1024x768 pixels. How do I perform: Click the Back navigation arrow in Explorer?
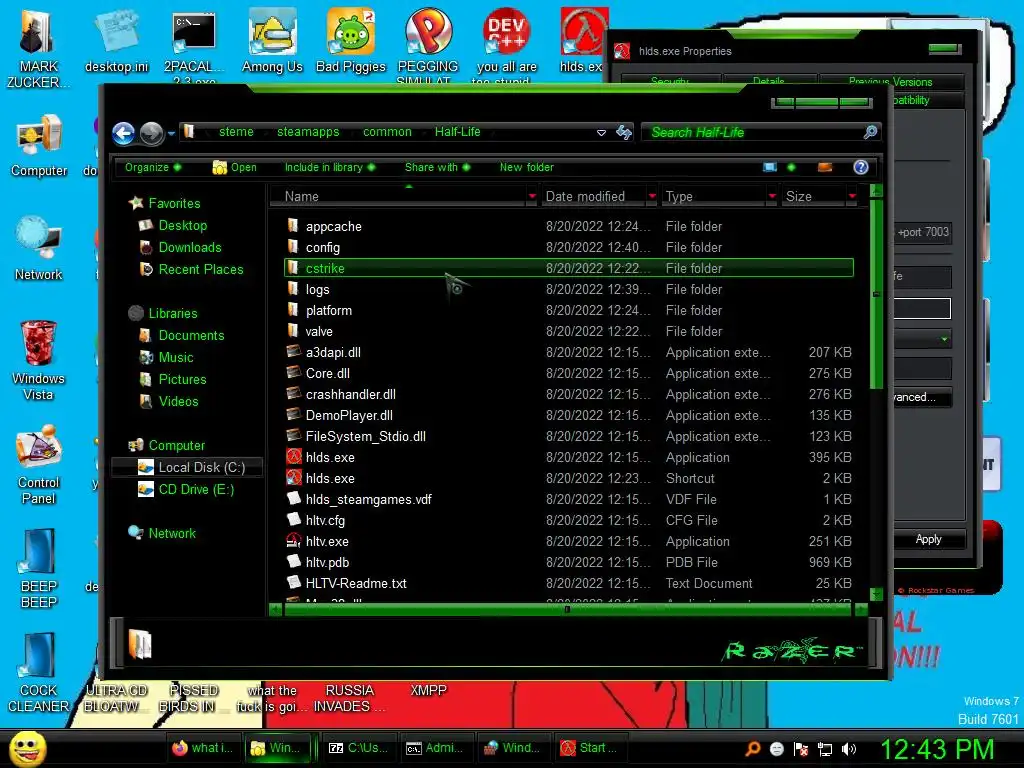tap(123, 133)
